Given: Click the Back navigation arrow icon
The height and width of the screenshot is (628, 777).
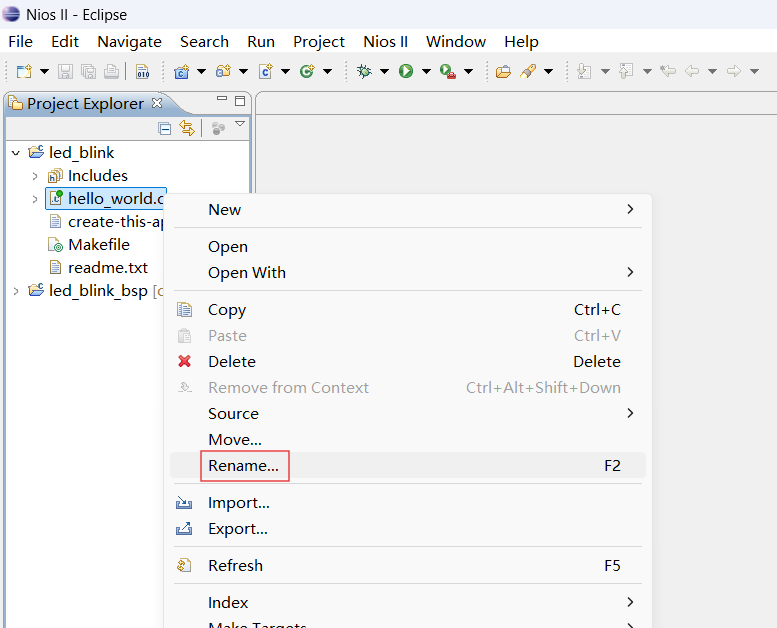Looking at the screenshot, I should tap(692, 71).
